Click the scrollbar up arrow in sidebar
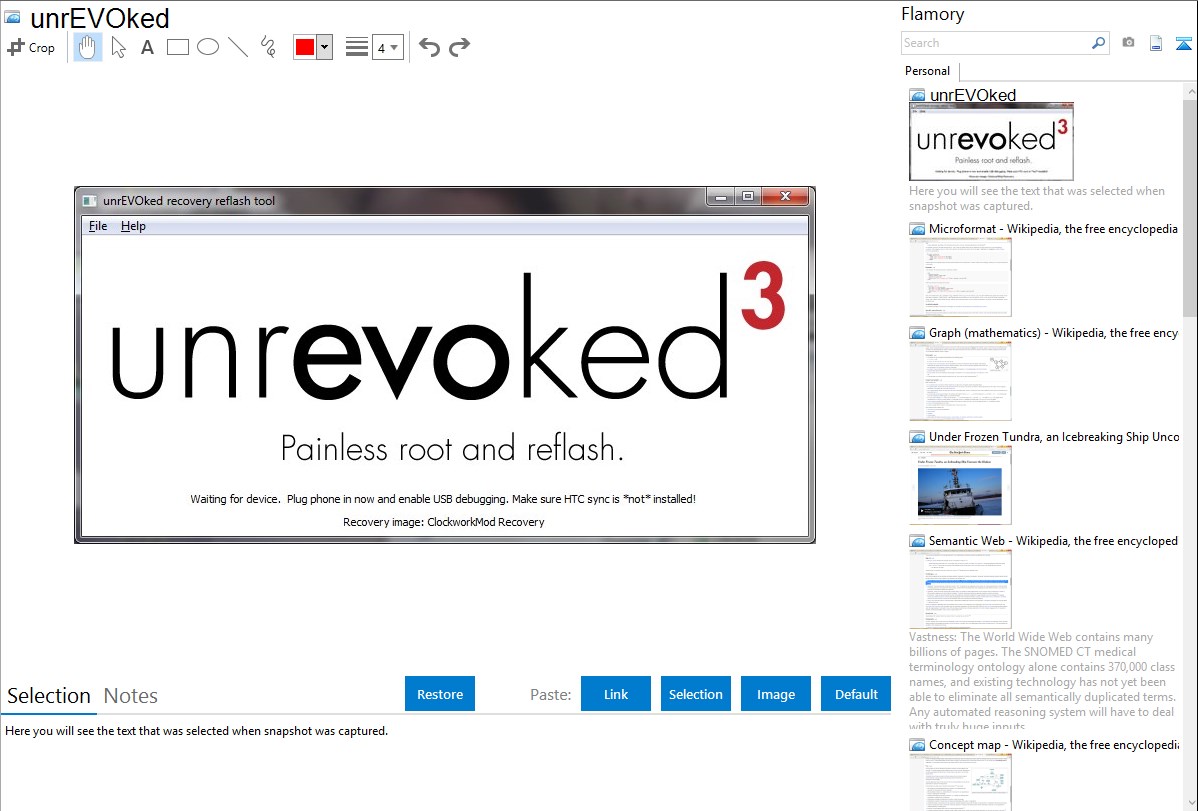 pyautogui.click(x=1190, y=91)
